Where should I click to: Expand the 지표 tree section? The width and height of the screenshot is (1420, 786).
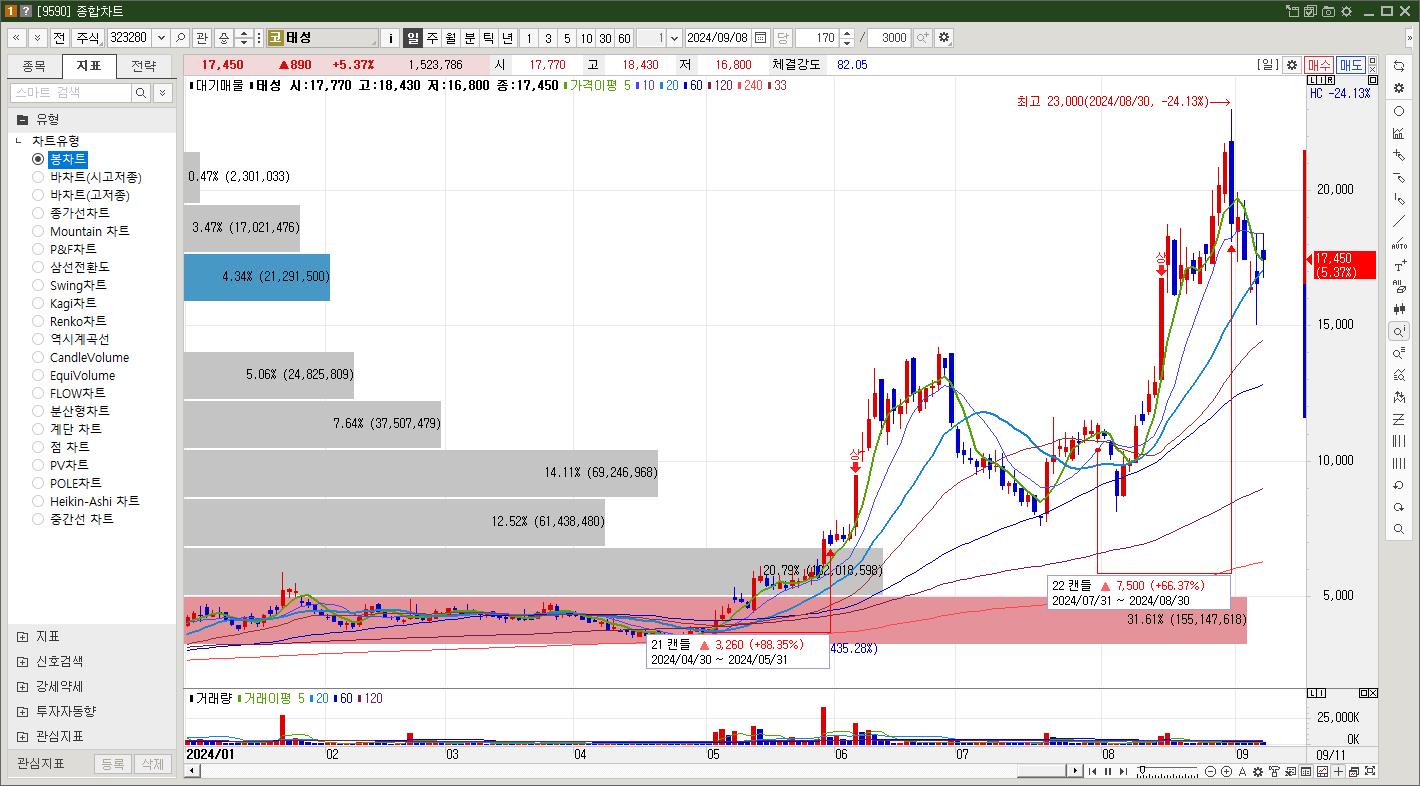point(22,636)
